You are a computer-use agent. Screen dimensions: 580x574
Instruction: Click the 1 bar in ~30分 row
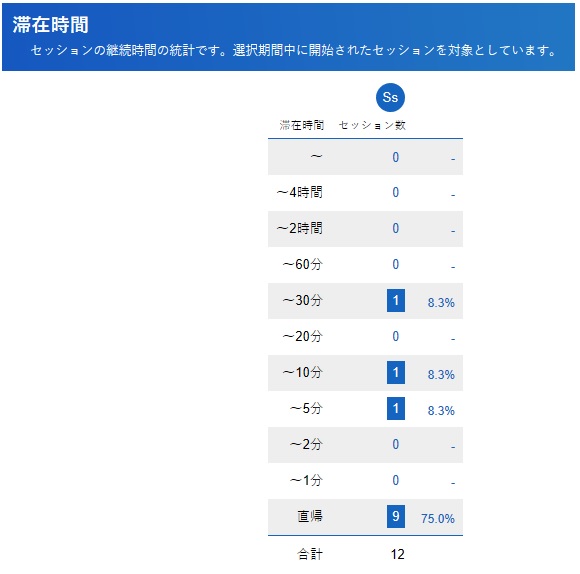point(396,300)
